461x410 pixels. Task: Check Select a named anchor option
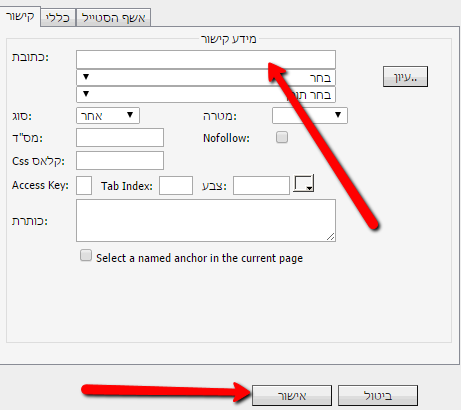(x=86, y=256)
